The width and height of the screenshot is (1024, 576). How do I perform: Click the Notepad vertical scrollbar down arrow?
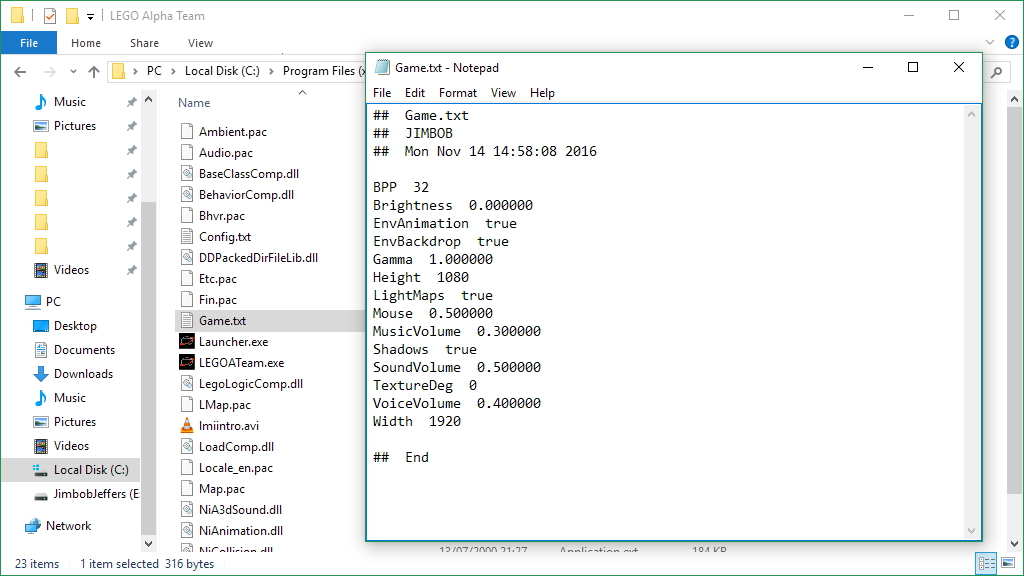tap(971, 531)
